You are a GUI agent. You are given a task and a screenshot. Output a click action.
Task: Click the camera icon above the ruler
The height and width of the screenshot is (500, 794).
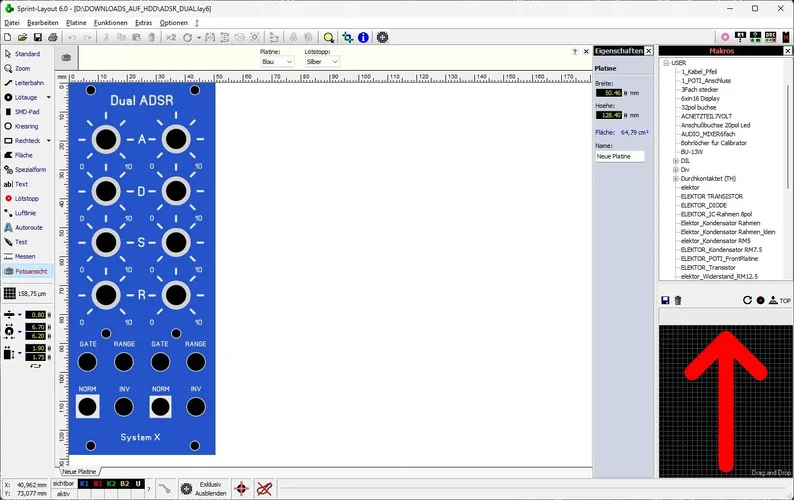click(x=66, y=58)
